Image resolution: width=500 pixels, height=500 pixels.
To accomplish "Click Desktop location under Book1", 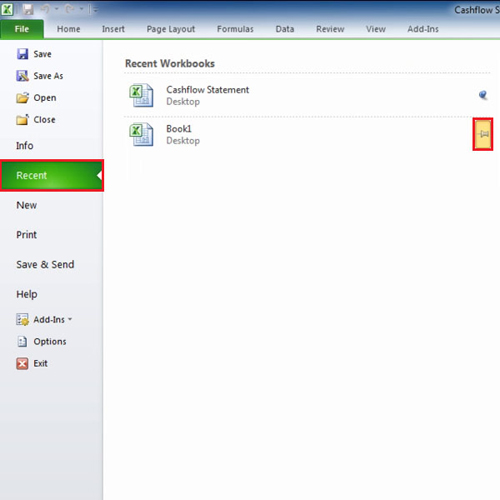I will coord(183,141).
